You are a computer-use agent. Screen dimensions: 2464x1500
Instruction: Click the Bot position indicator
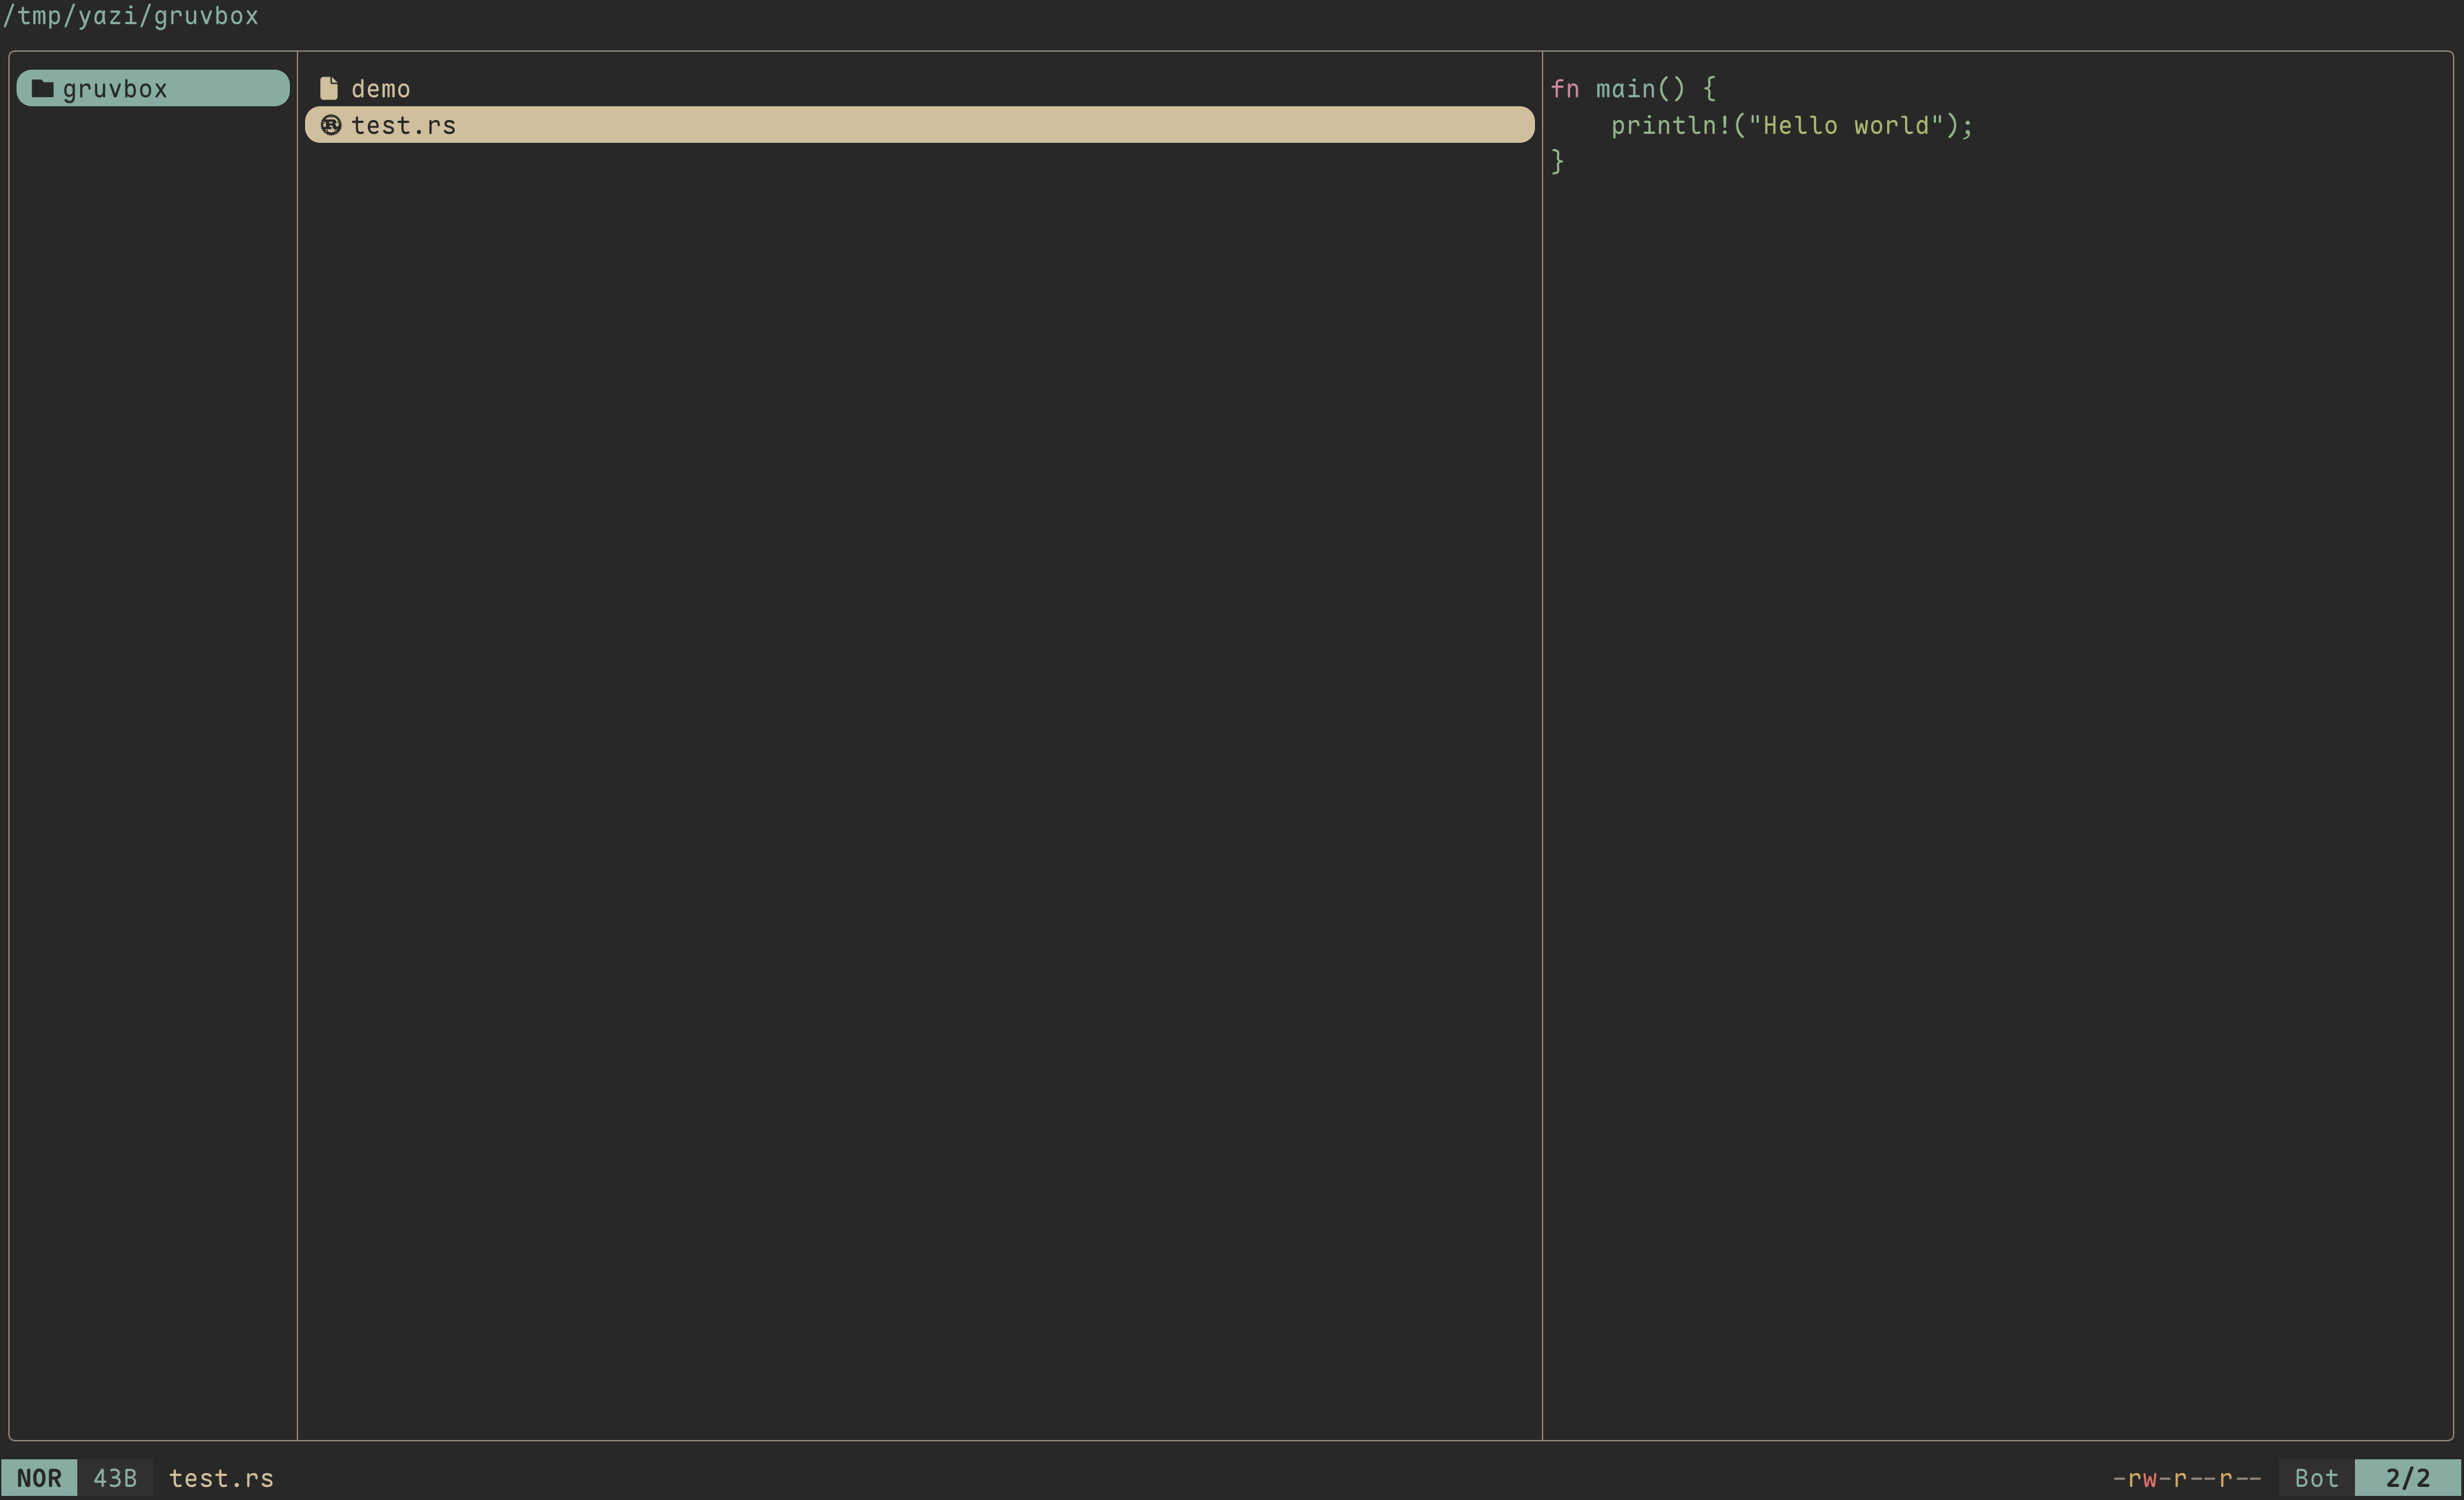2316,1478
